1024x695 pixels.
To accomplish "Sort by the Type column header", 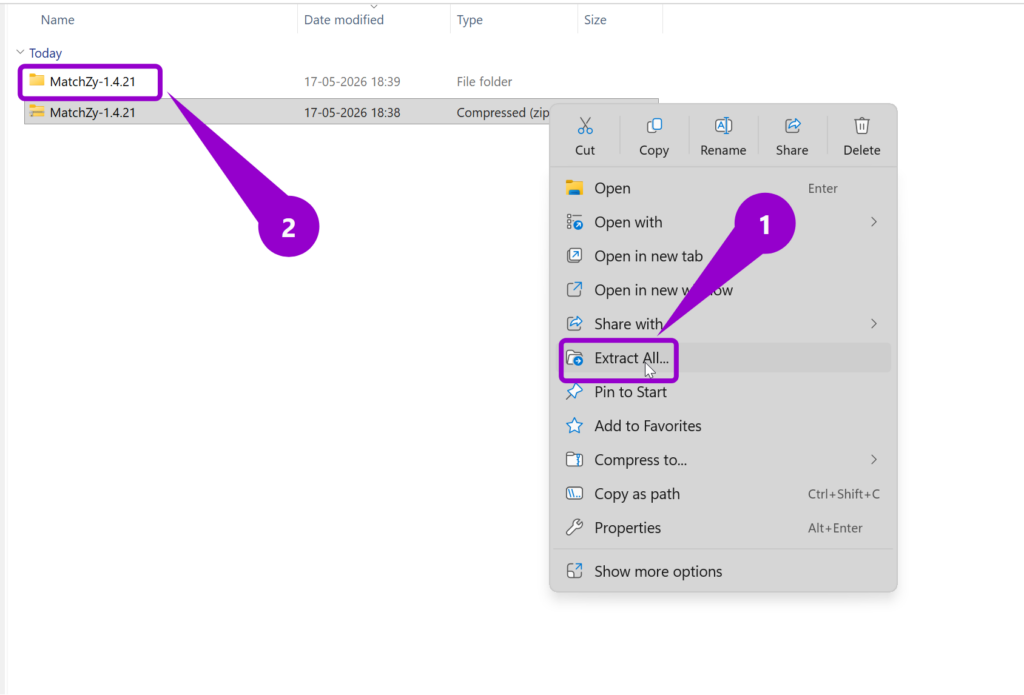I will click(x=470, y=20).
